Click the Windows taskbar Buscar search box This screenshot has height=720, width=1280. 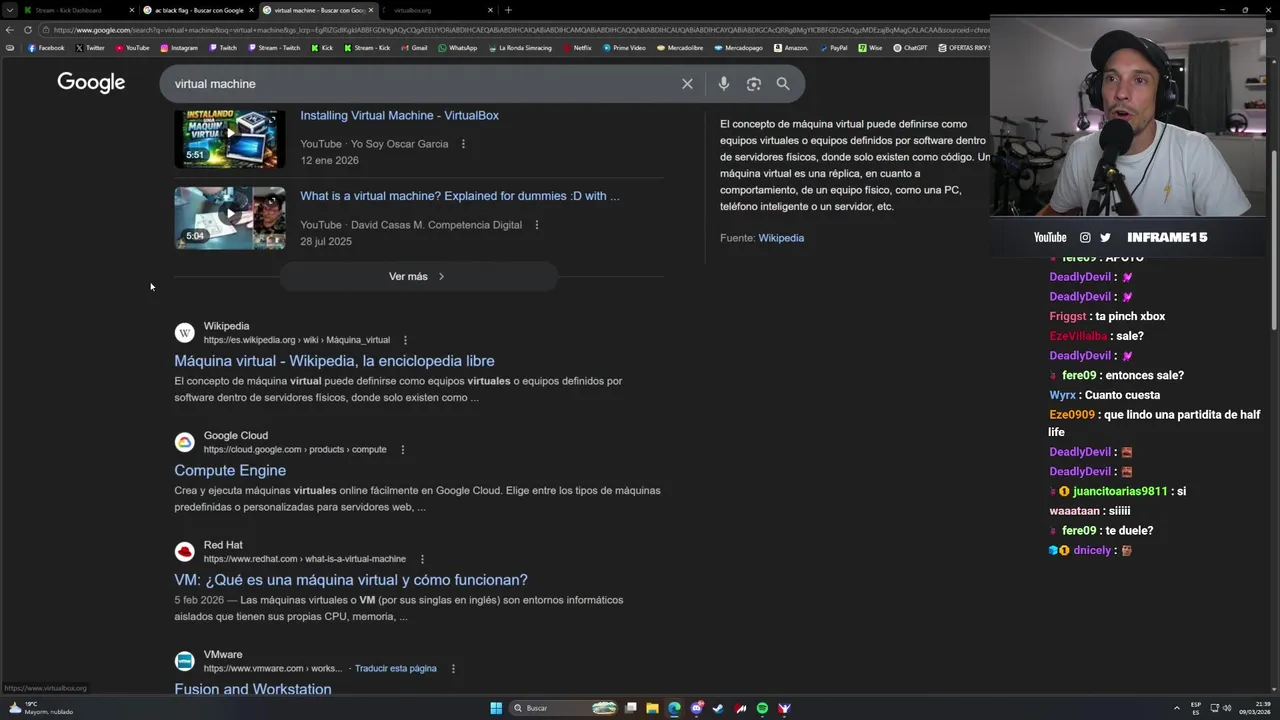[x=563, y=708]
